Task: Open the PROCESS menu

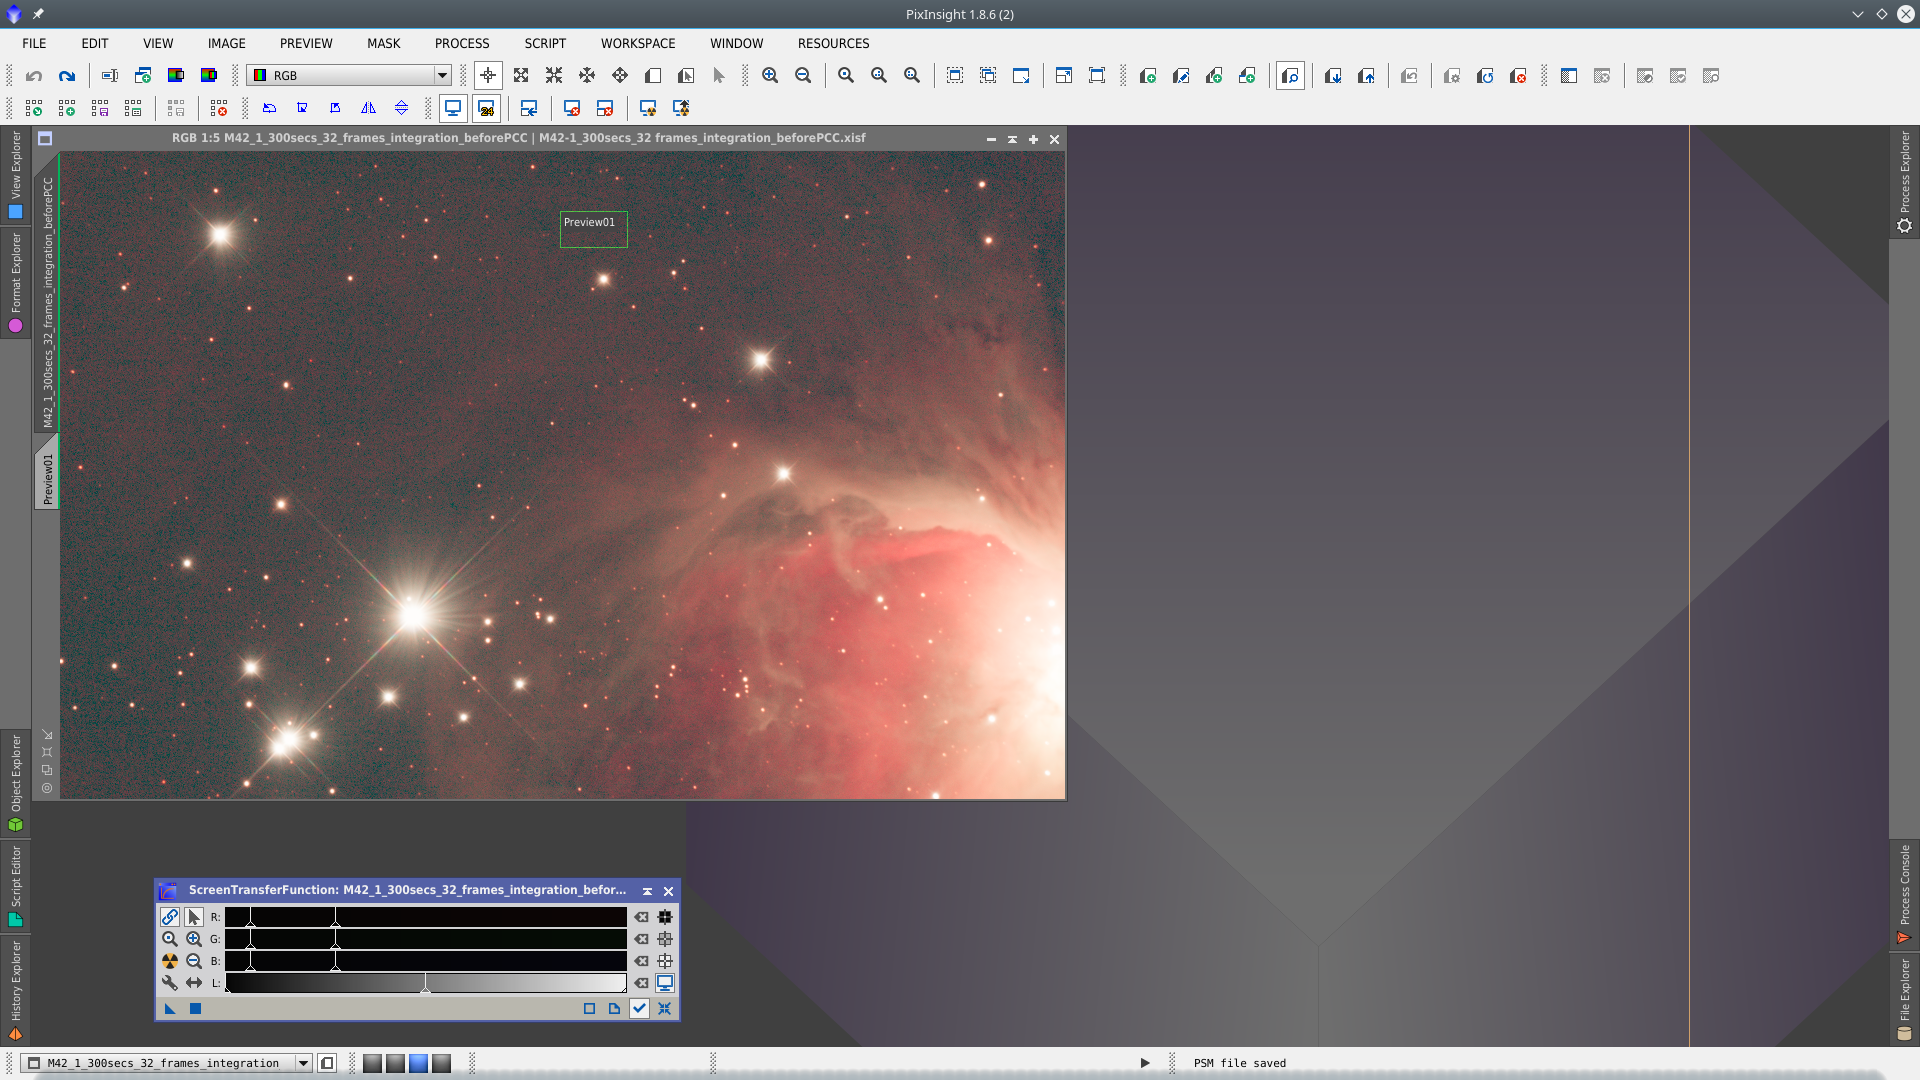Action: (462, 43)
